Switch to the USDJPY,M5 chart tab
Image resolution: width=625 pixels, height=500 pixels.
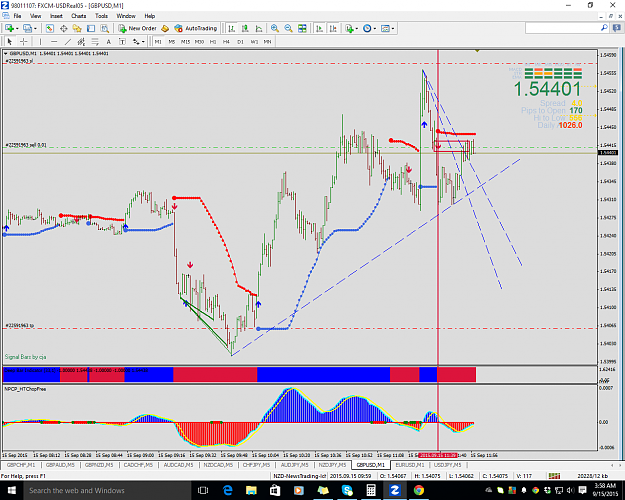coord(448,465)
